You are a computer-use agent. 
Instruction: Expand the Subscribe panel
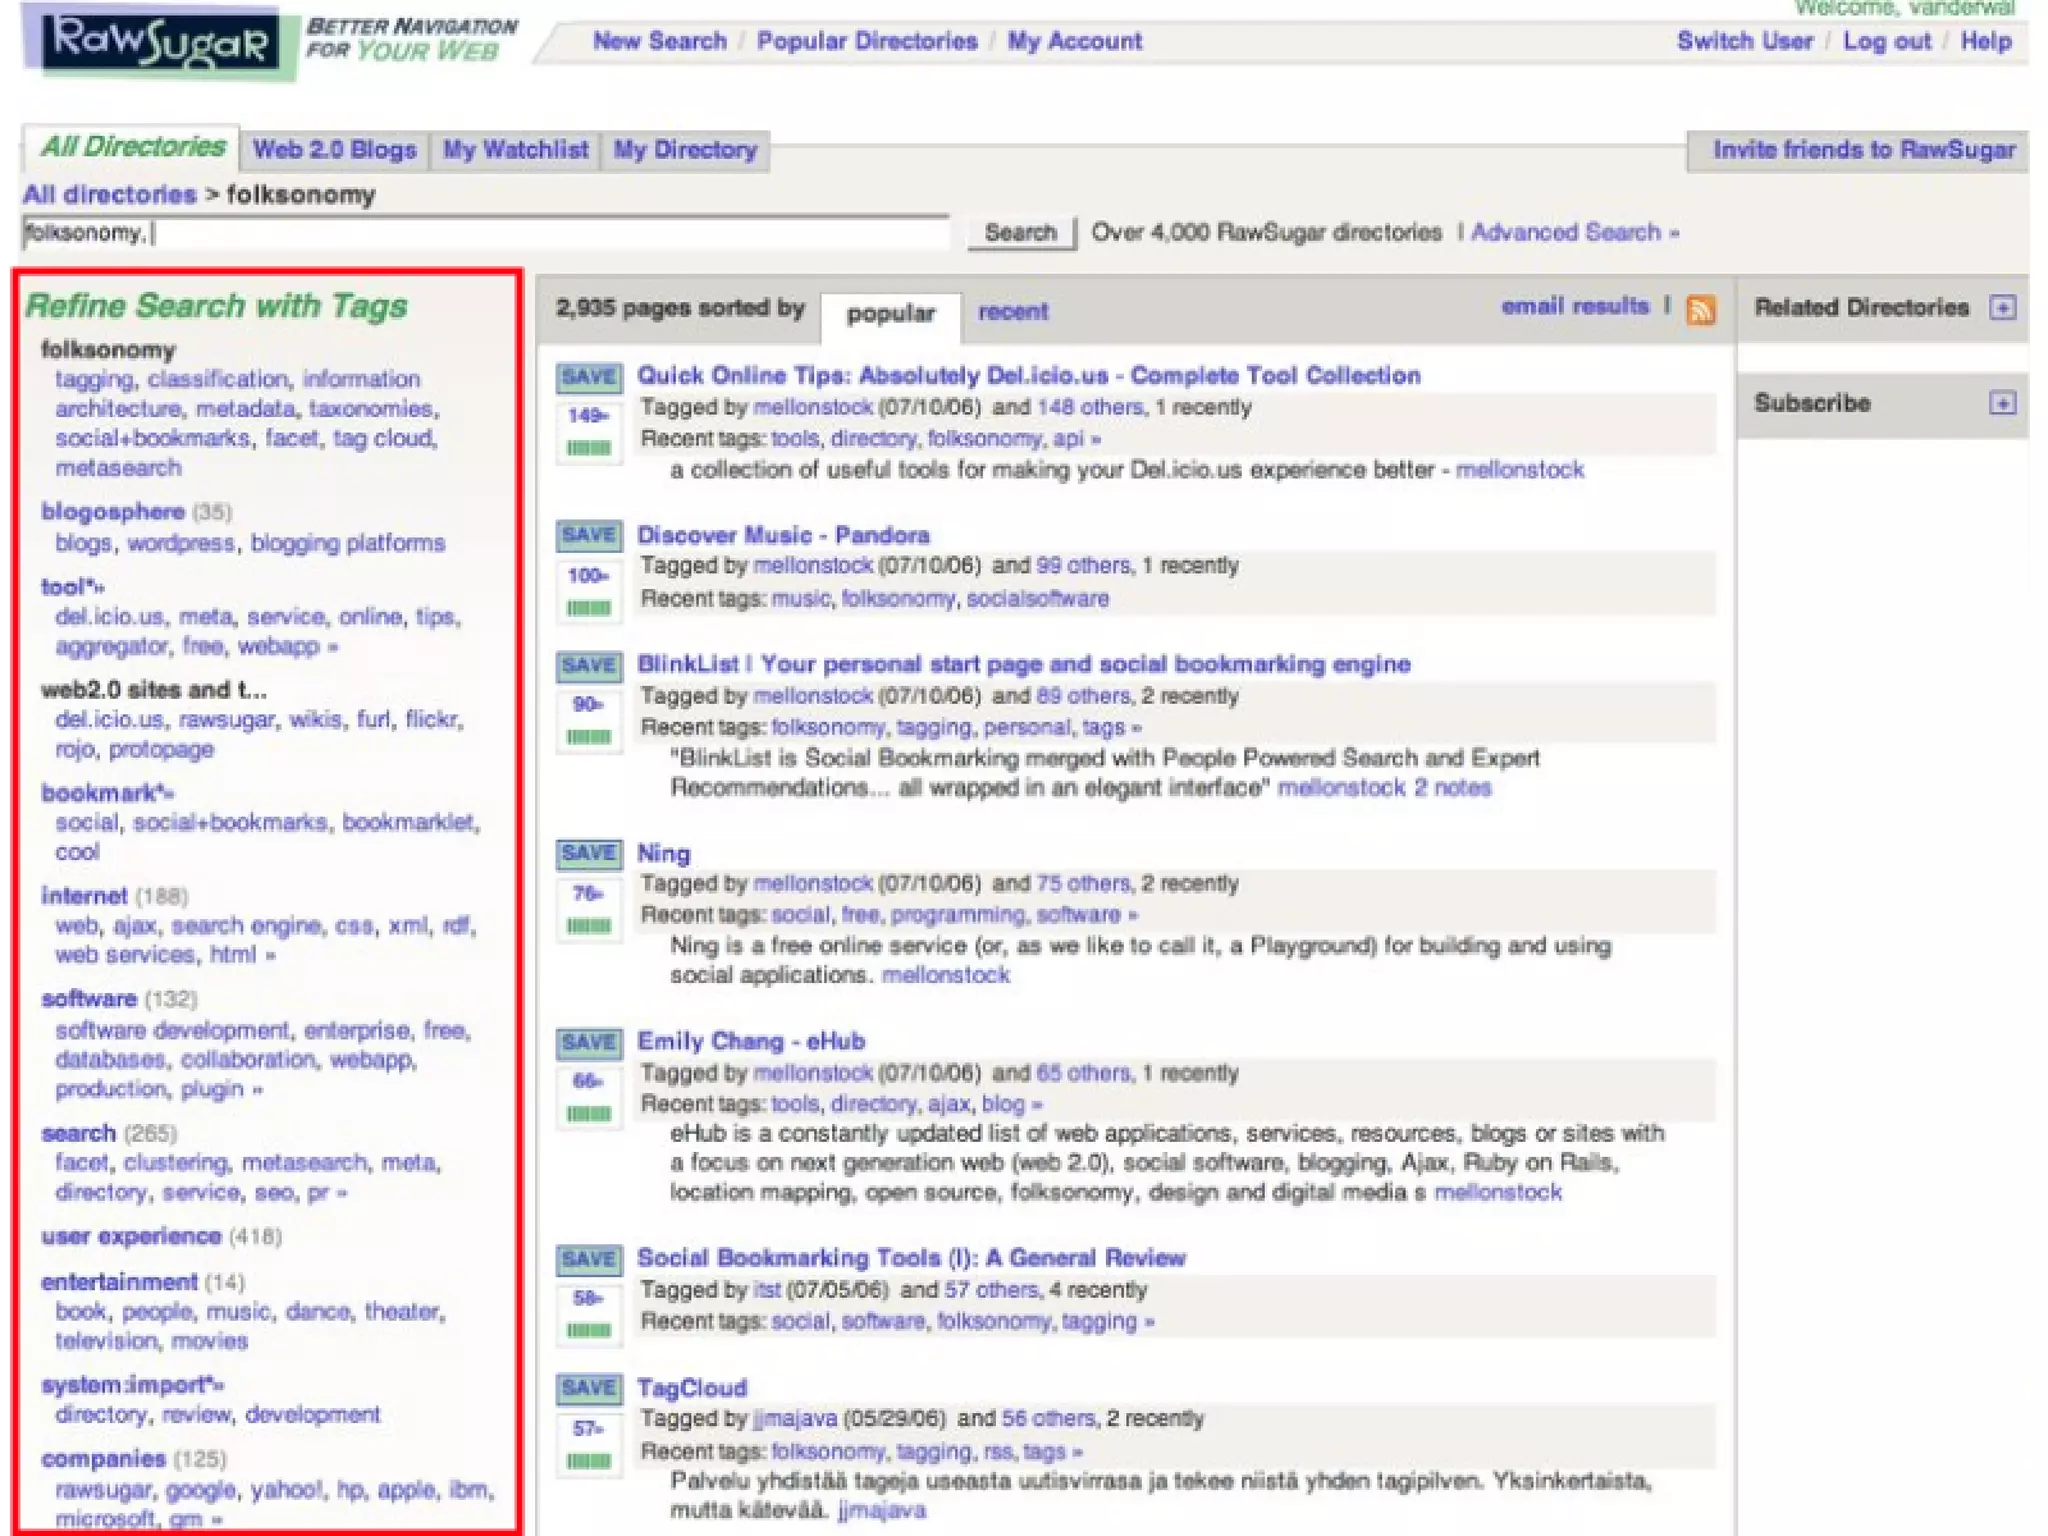pyautogui.click(x=2002, y=403)
